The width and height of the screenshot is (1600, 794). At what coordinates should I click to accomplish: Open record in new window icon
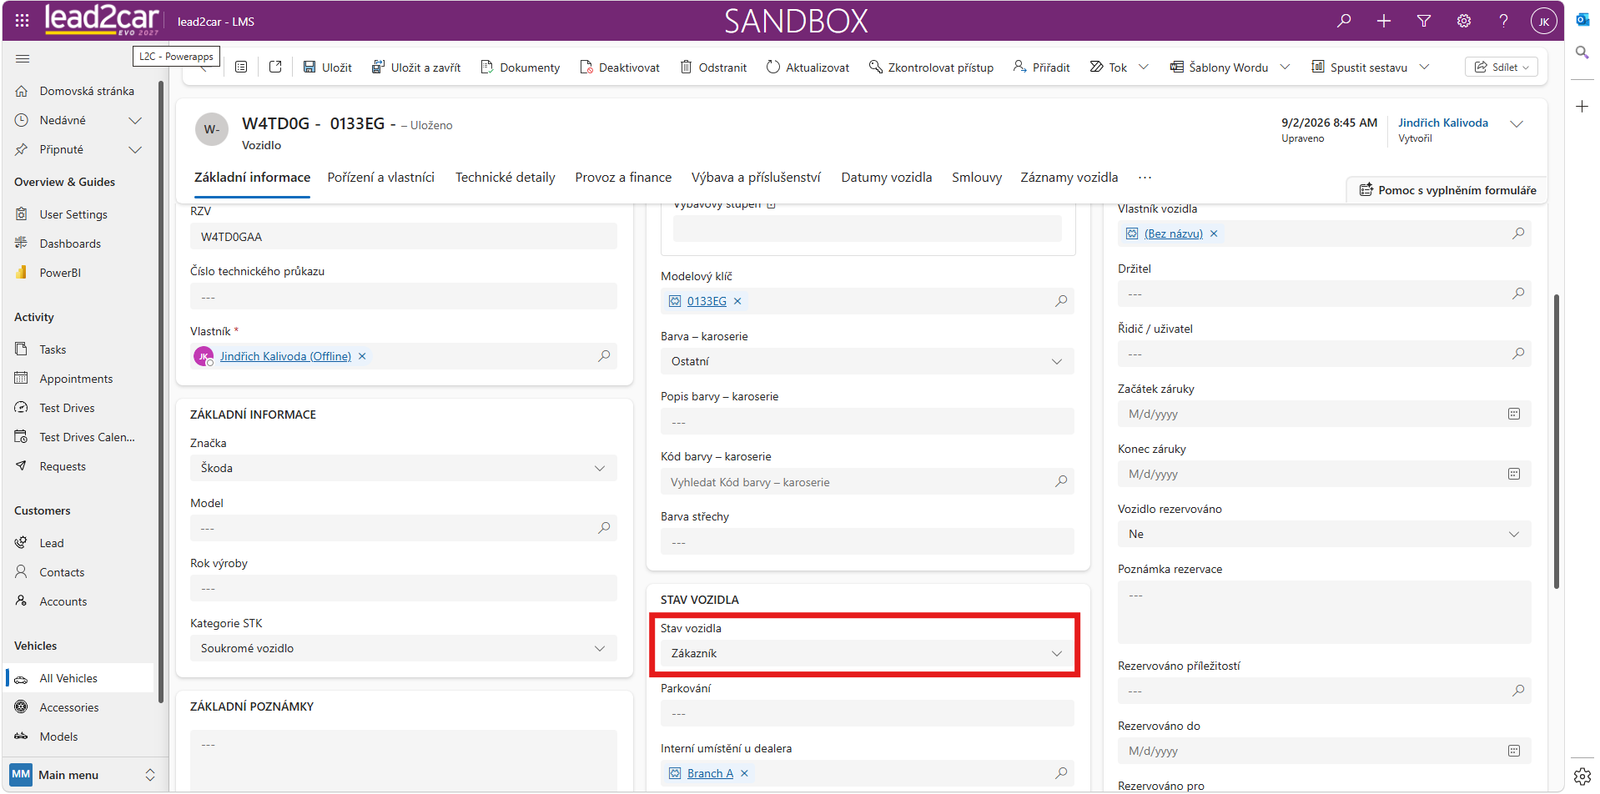[275, 67]
